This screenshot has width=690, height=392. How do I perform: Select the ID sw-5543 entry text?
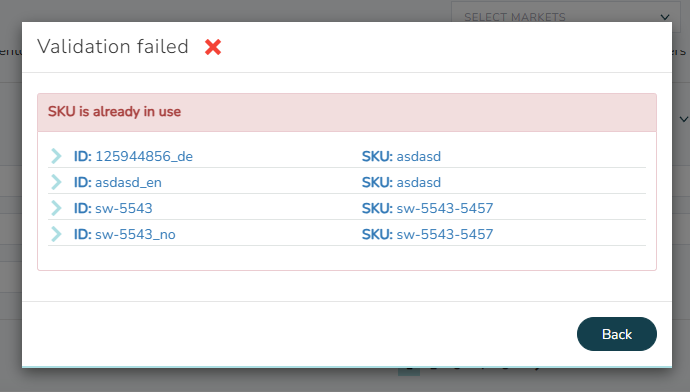click(113, 208)
